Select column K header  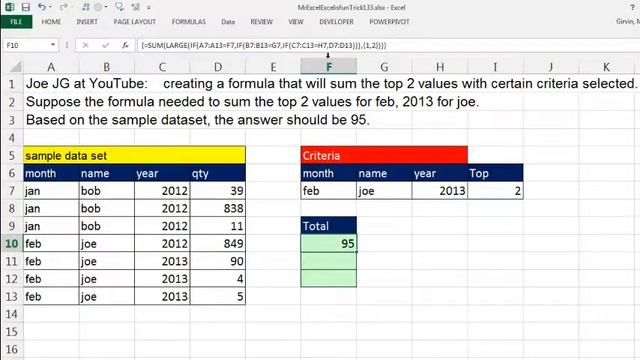coord(606,67)
